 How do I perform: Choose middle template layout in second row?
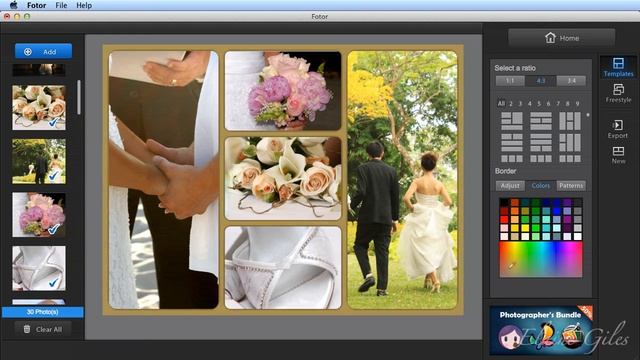[541, 142]
